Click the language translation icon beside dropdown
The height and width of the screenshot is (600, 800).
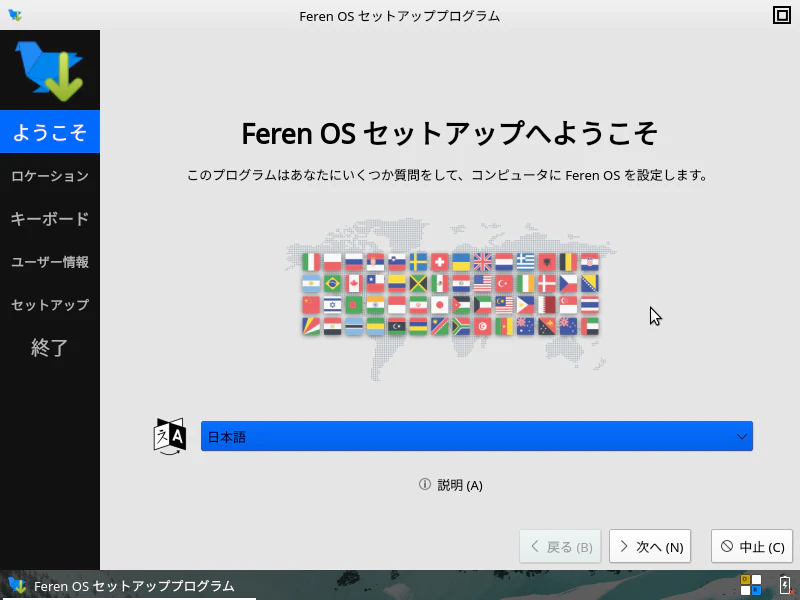[169, 436]
